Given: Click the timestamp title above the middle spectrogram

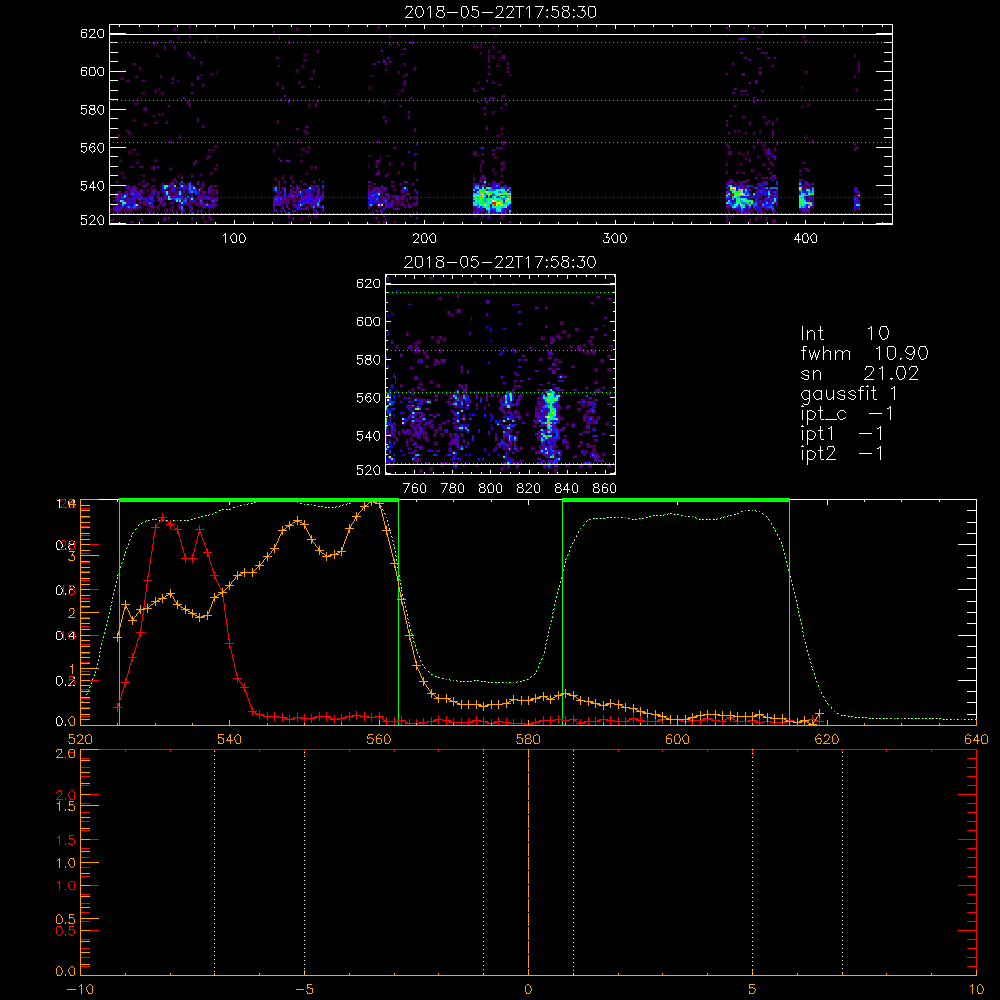Looking at the screenshot, I should 500,262.
